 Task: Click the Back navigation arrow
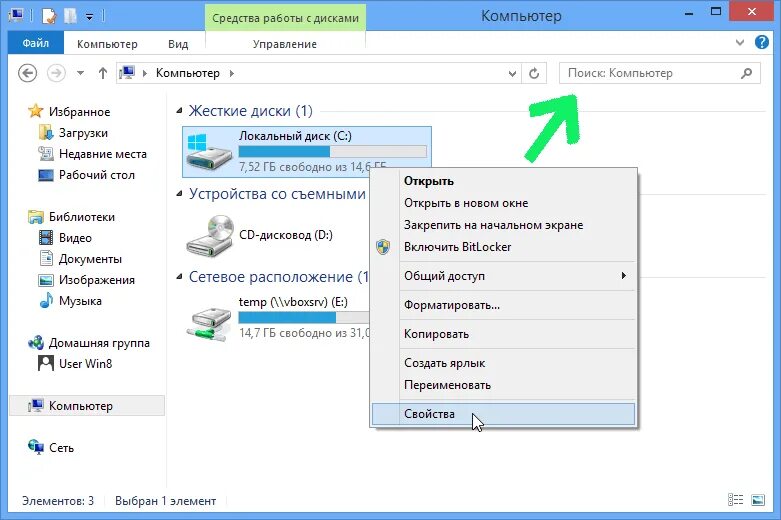27,73
